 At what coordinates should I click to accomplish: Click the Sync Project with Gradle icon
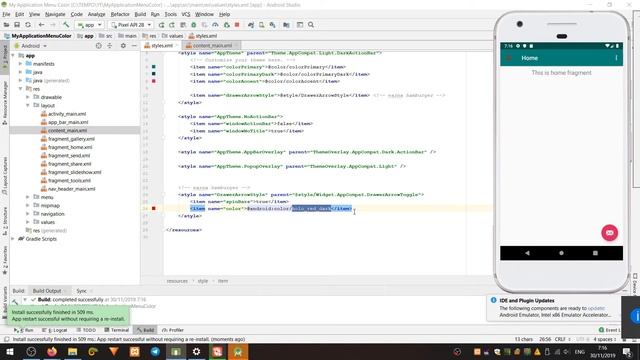(x=251, y=25)
